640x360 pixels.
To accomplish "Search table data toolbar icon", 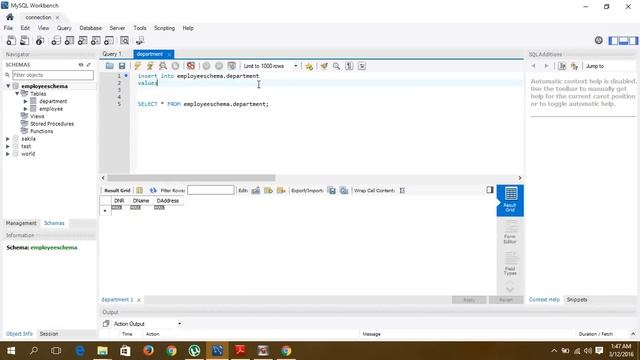I will 124,40.
